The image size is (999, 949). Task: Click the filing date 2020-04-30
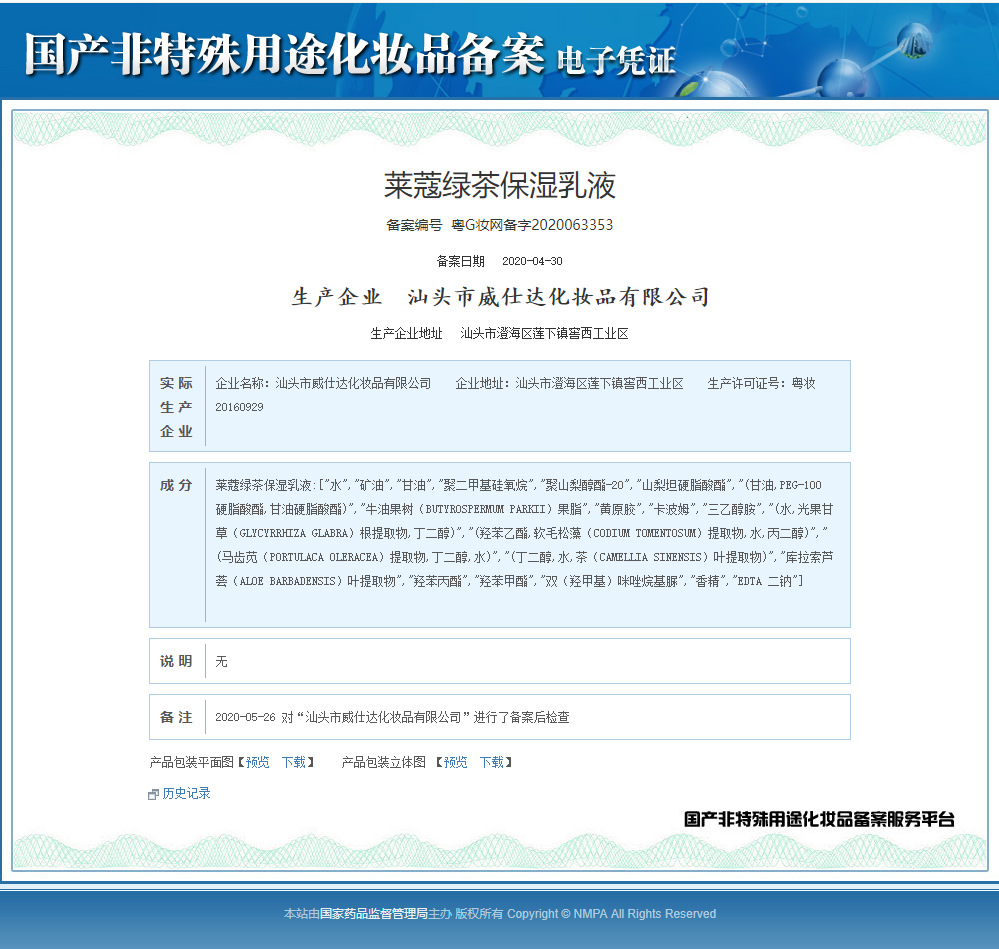pos(532,261)
